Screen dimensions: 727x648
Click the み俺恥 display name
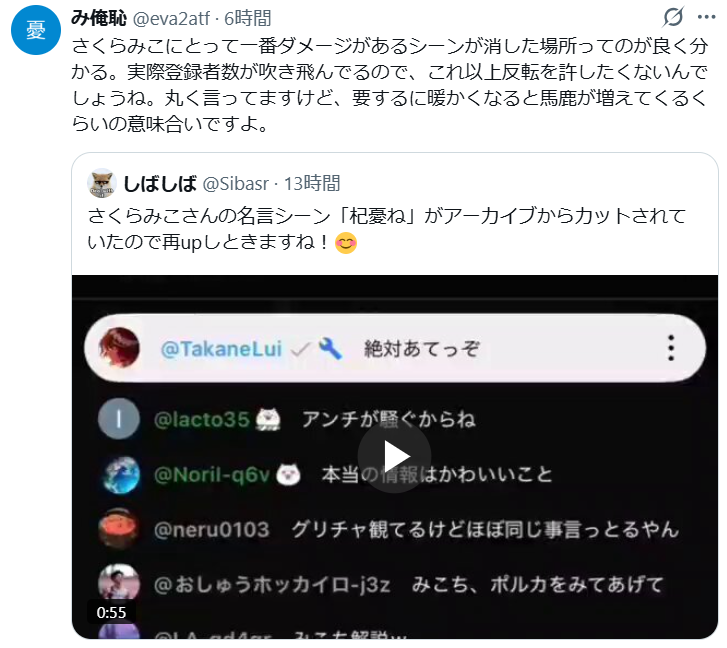point(99,18)
